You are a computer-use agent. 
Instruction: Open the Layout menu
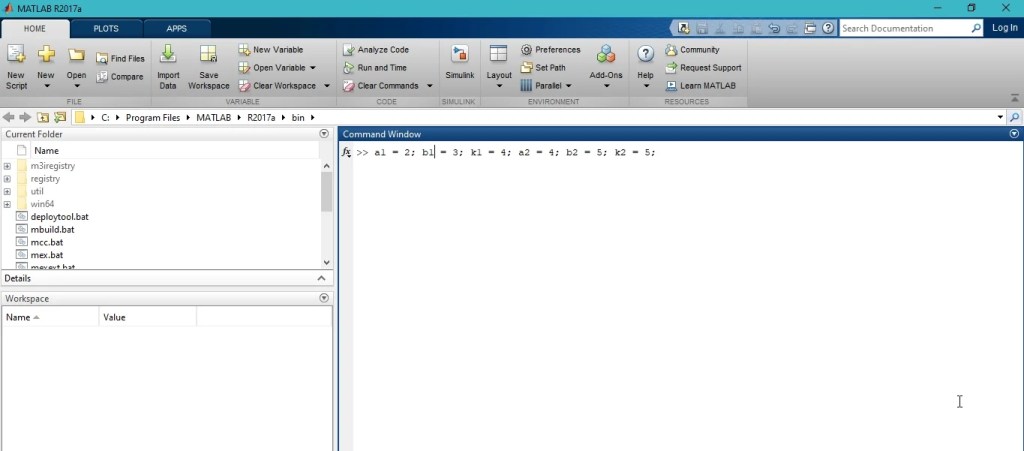(499, 67)
